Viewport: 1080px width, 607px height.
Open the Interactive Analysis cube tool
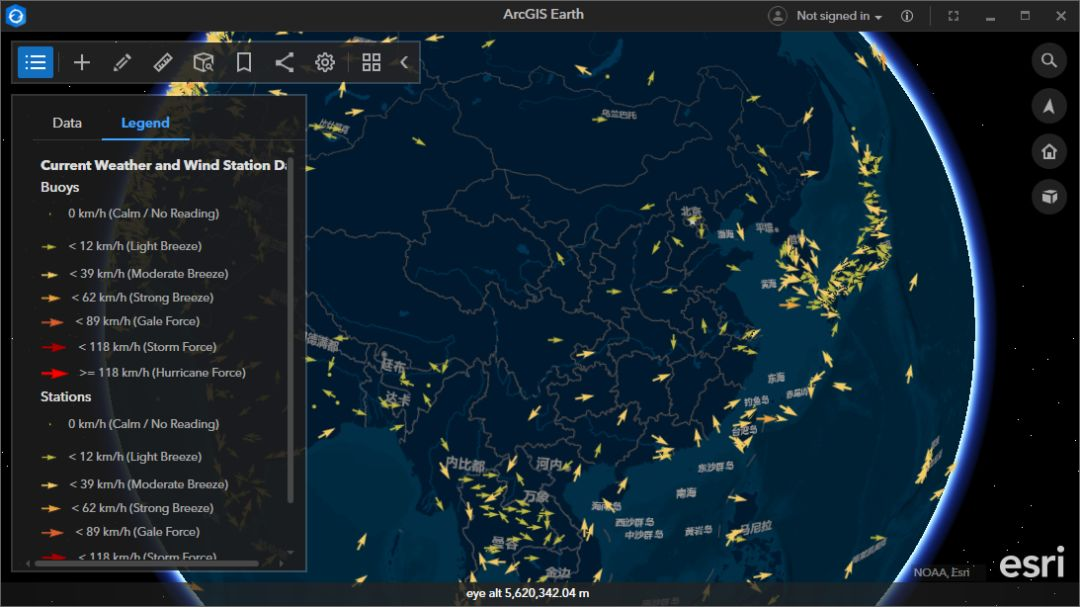[203, 62]
